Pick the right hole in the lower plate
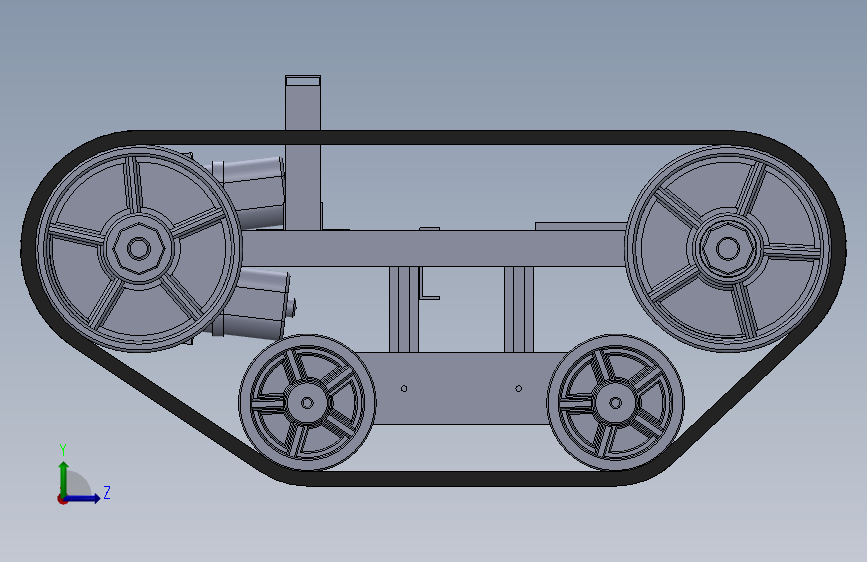The width and height of the screenshot is (867, 562). 519,389
